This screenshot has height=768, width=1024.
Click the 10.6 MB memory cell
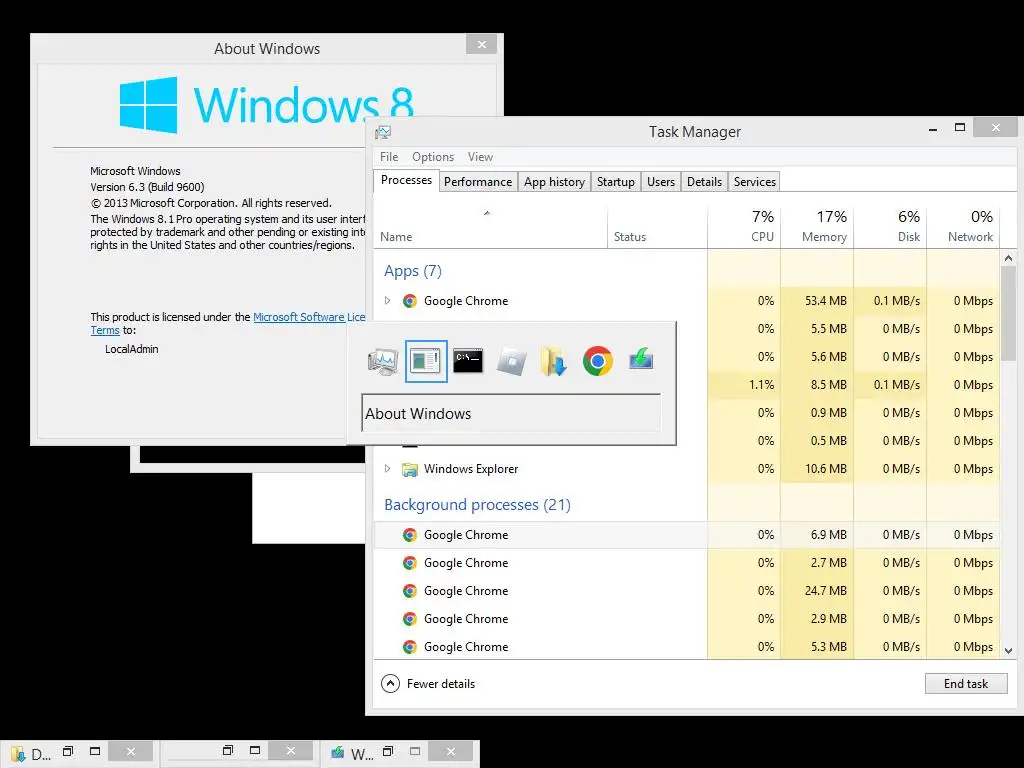(817, 469)
